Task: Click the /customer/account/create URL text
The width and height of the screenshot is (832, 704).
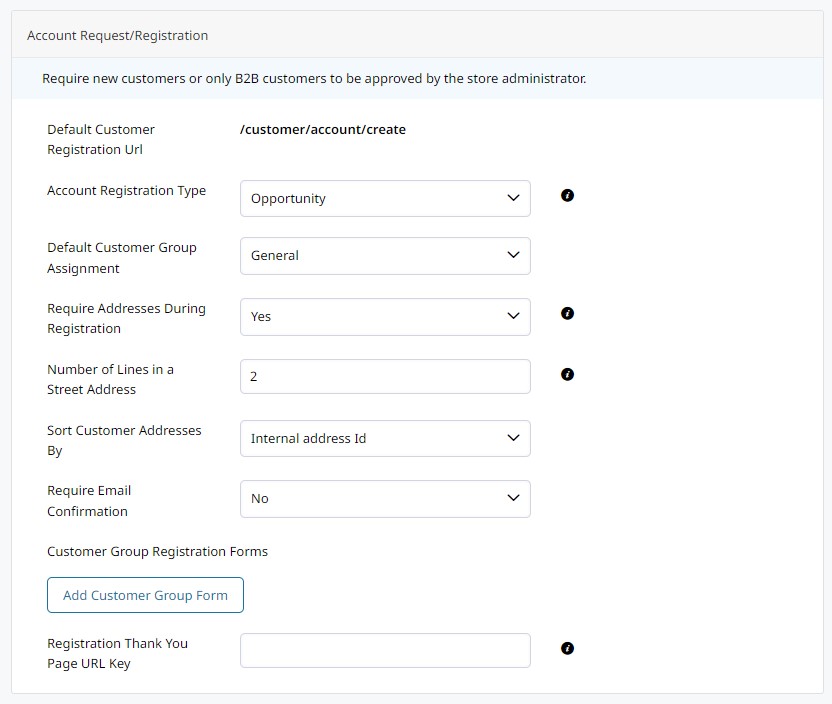Action: [323, 130]
